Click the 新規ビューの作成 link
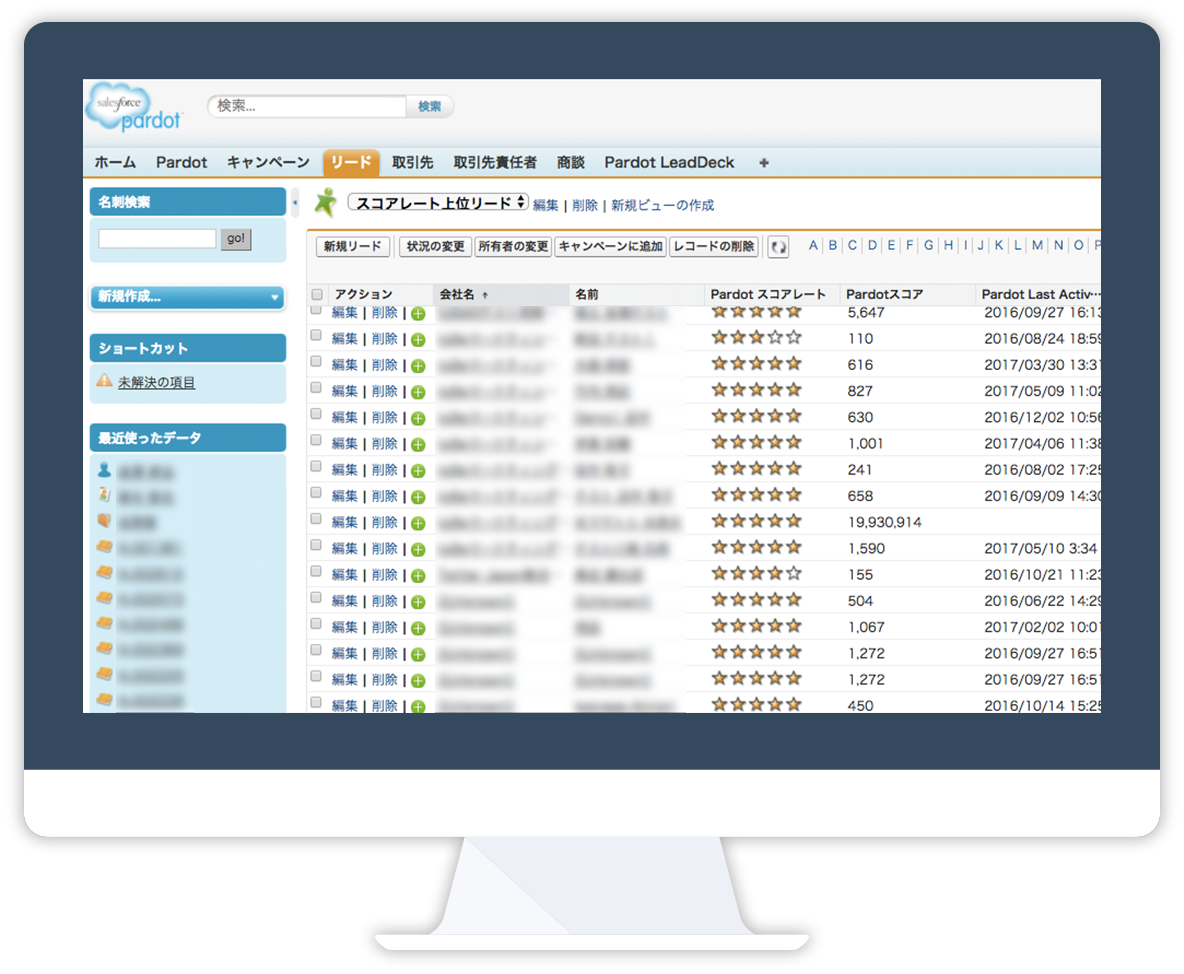 point(662,205)
